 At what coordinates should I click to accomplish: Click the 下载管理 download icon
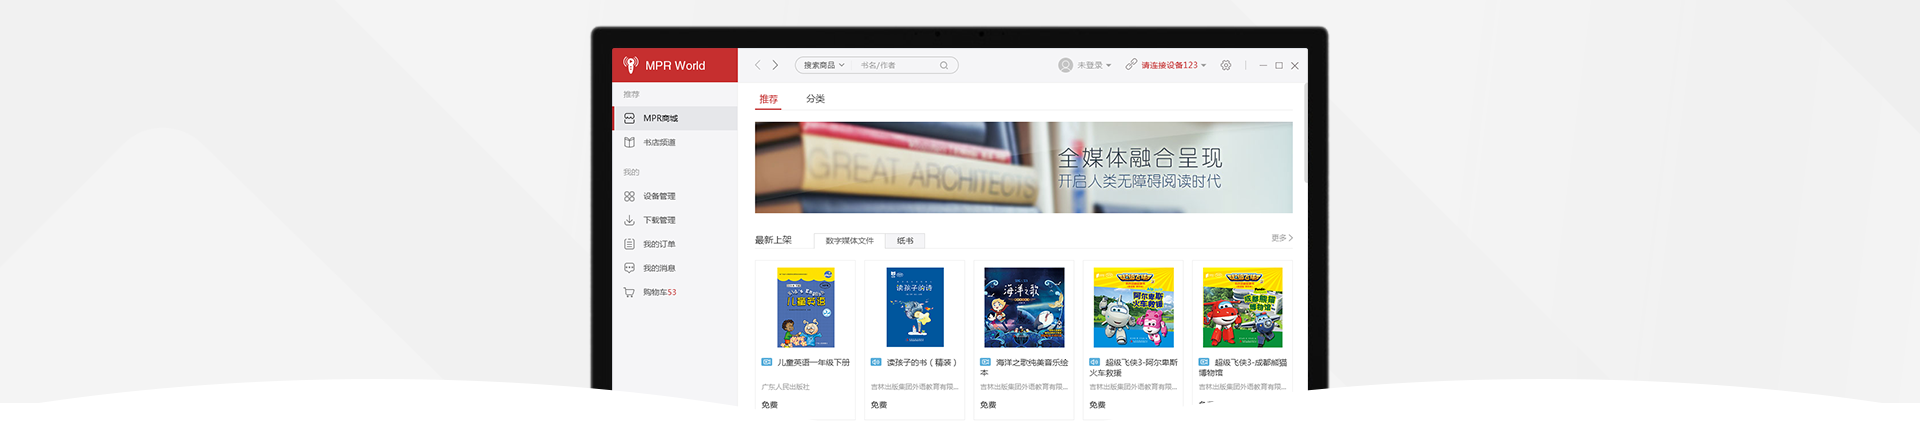pos(629,220)
